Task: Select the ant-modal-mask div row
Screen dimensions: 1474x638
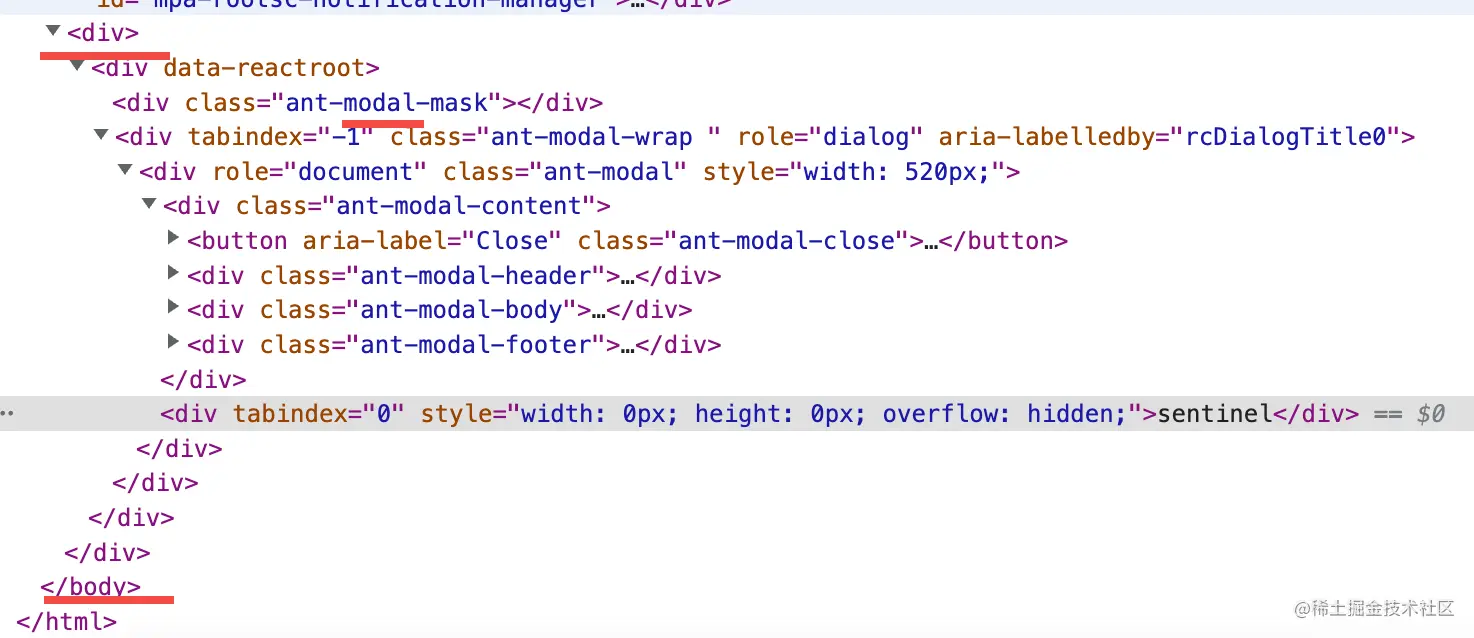Action: [737, 102]
